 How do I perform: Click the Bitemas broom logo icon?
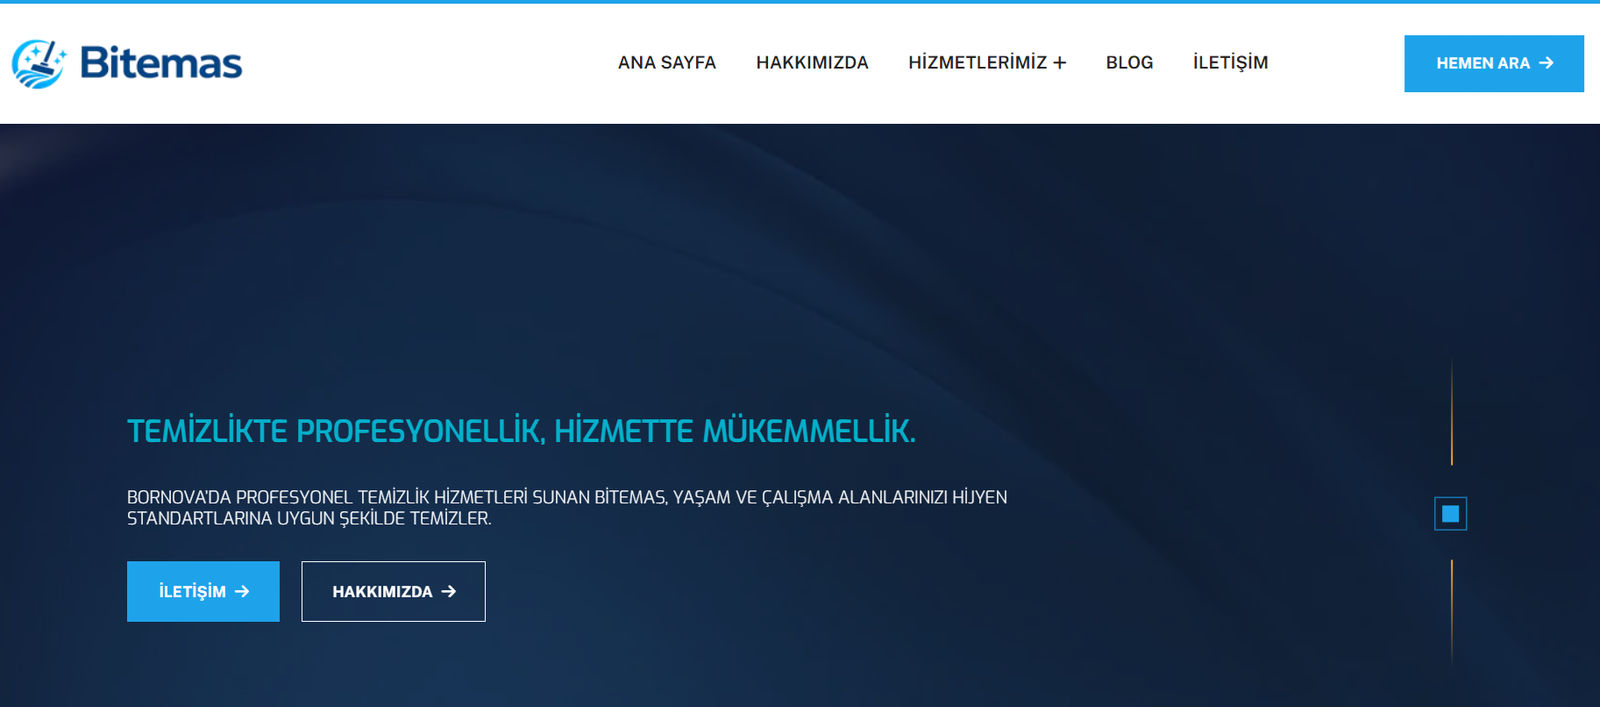coord(38,64)
